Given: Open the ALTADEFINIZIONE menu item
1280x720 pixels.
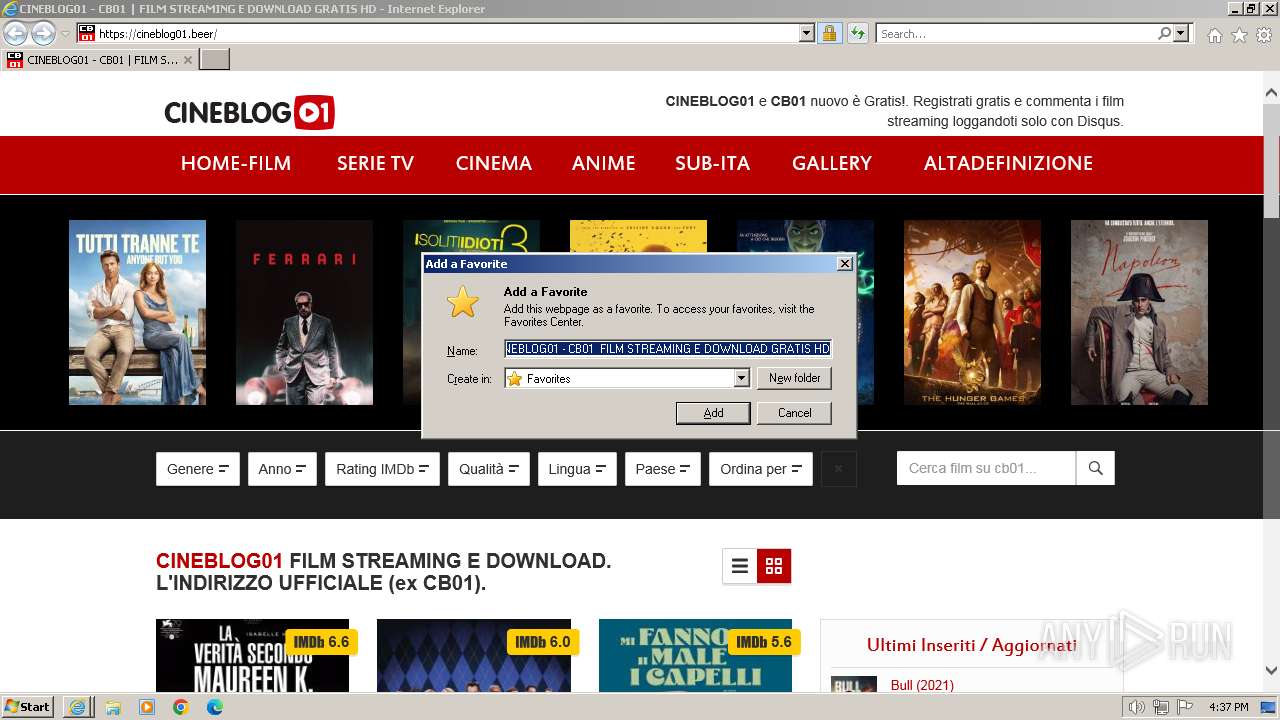Looking at the screenshot, I should [1008, 163].
